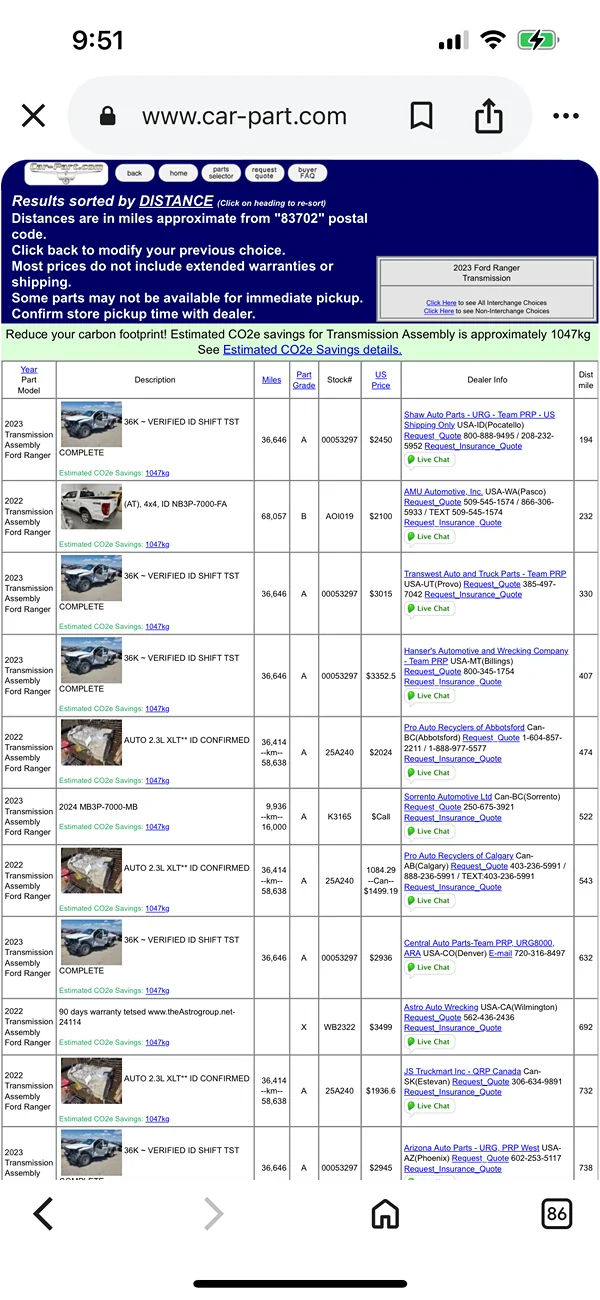Viewport: 600px width, 1300px height.
Task: Click Live Chat for Sorrento Automotive
Action: click(x=429, y=831)
